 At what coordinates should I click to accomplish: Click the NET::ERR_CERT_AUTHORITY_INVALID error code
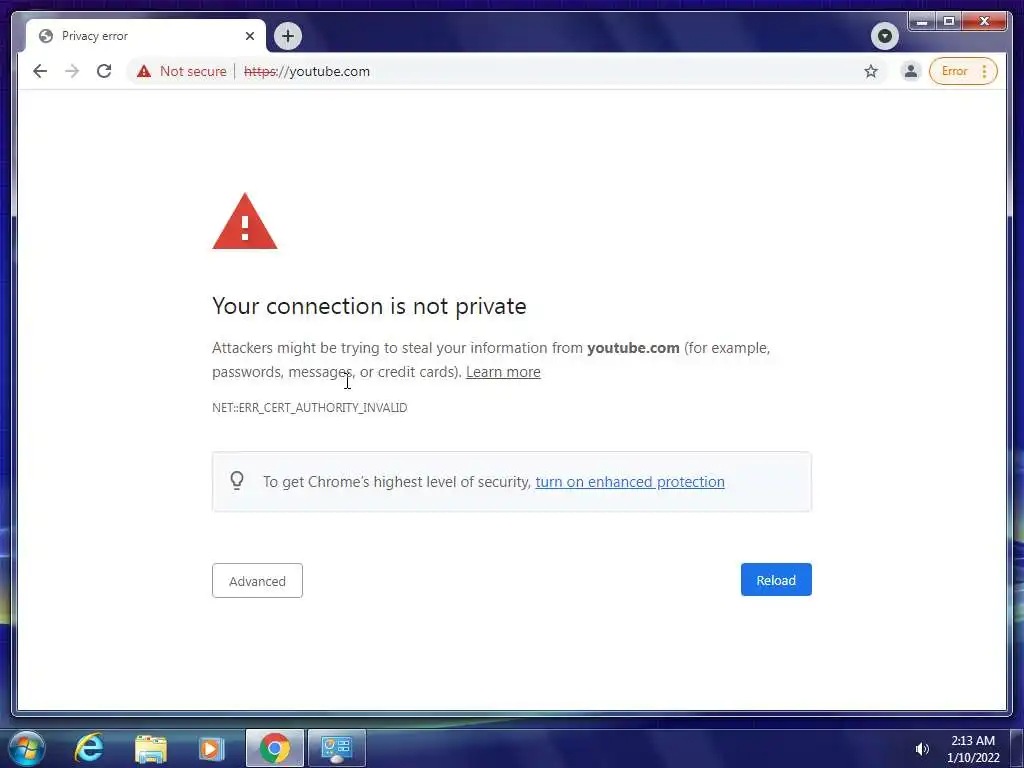310,408
